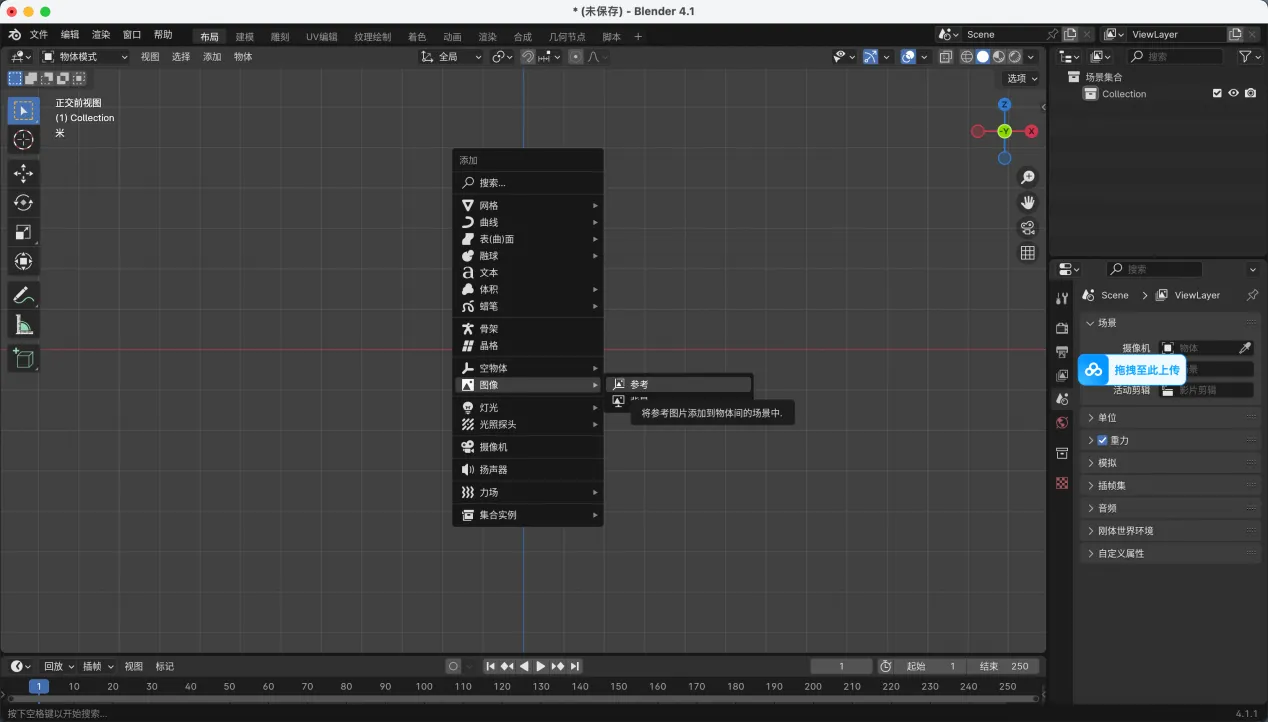
Task: Click the 选项 button in viewport
Action: (x=1021, y=78)
